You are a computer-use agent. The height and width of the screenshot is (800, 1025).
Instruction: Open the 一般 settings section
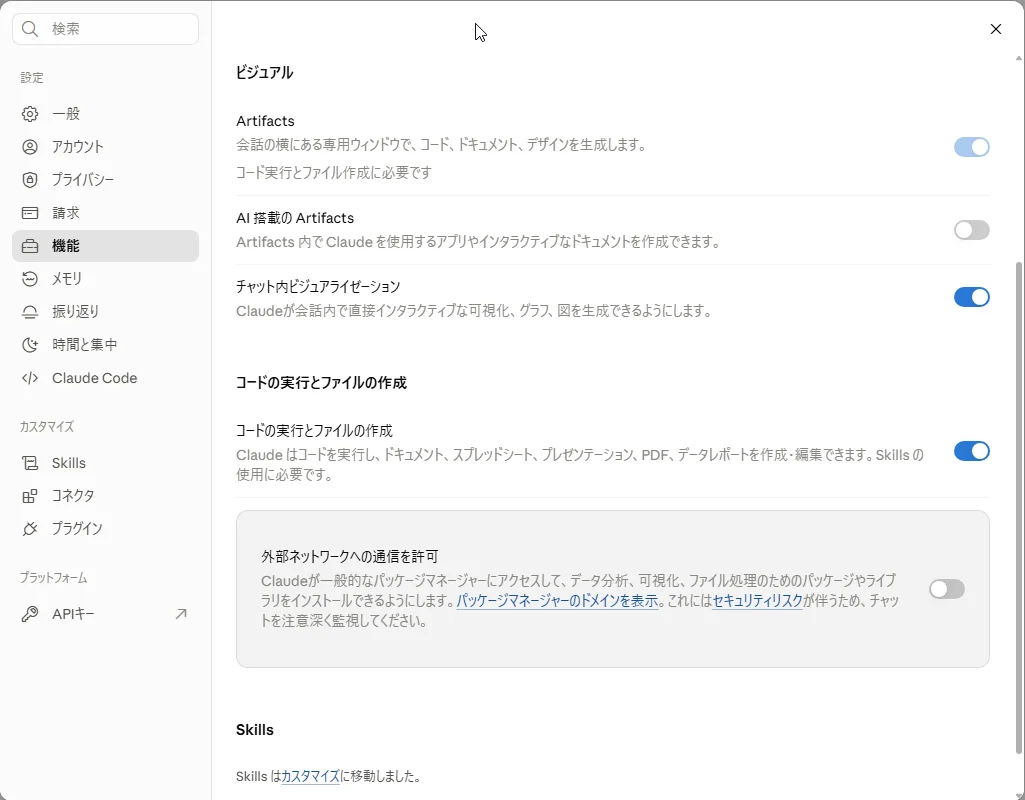pos(105,114)
